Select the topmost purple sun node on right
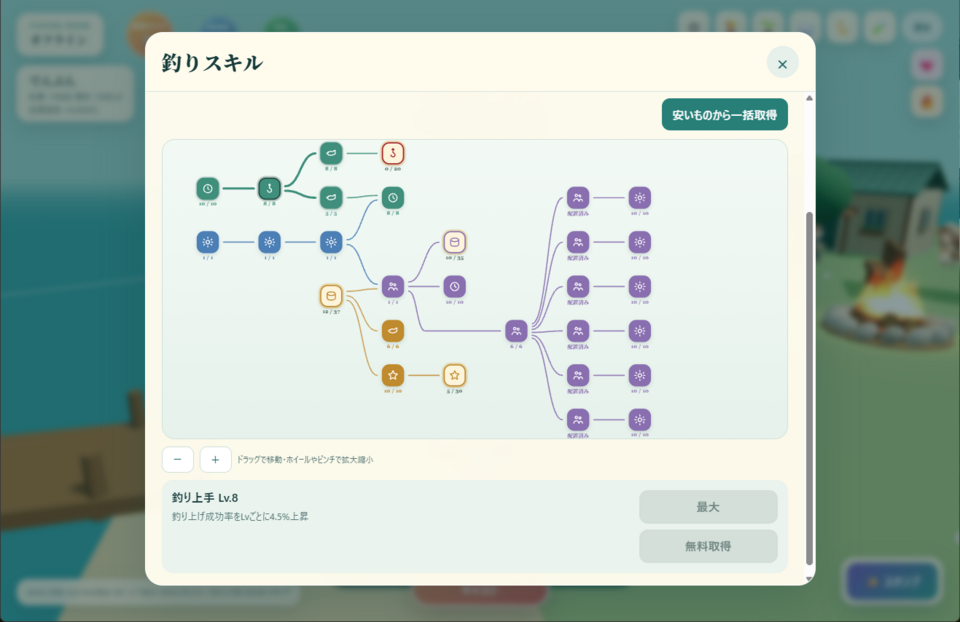The image size is (960, 622). tap(640, 198)
